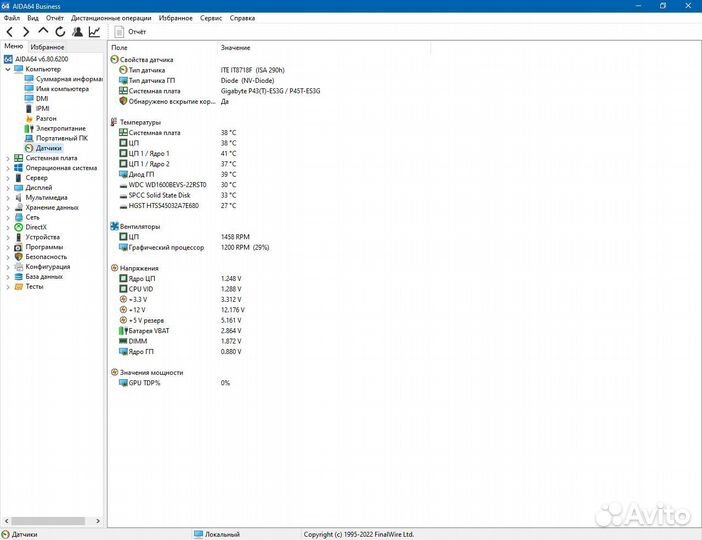
Task: Select the CPU VID voltage row
Action: (180, 289)
